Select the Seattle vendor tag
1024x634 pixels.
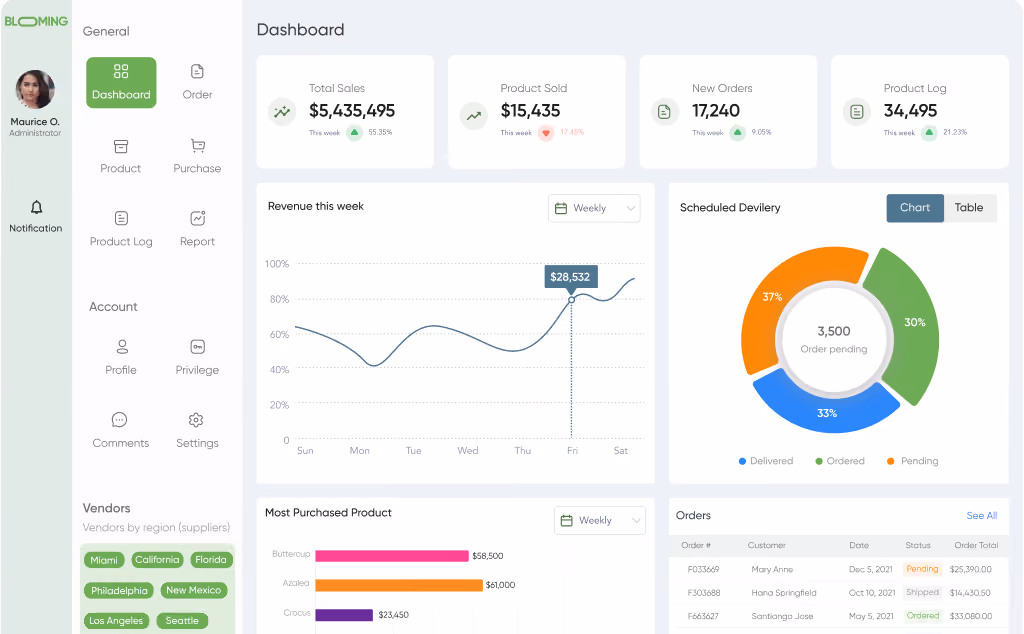(x=182, y=621)
